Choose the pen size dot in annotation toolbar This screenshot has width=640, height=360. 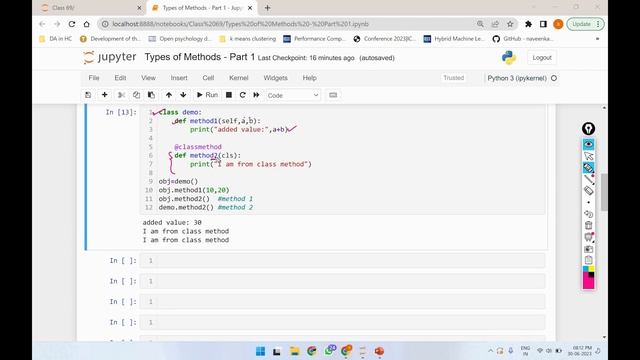[588, 202]
